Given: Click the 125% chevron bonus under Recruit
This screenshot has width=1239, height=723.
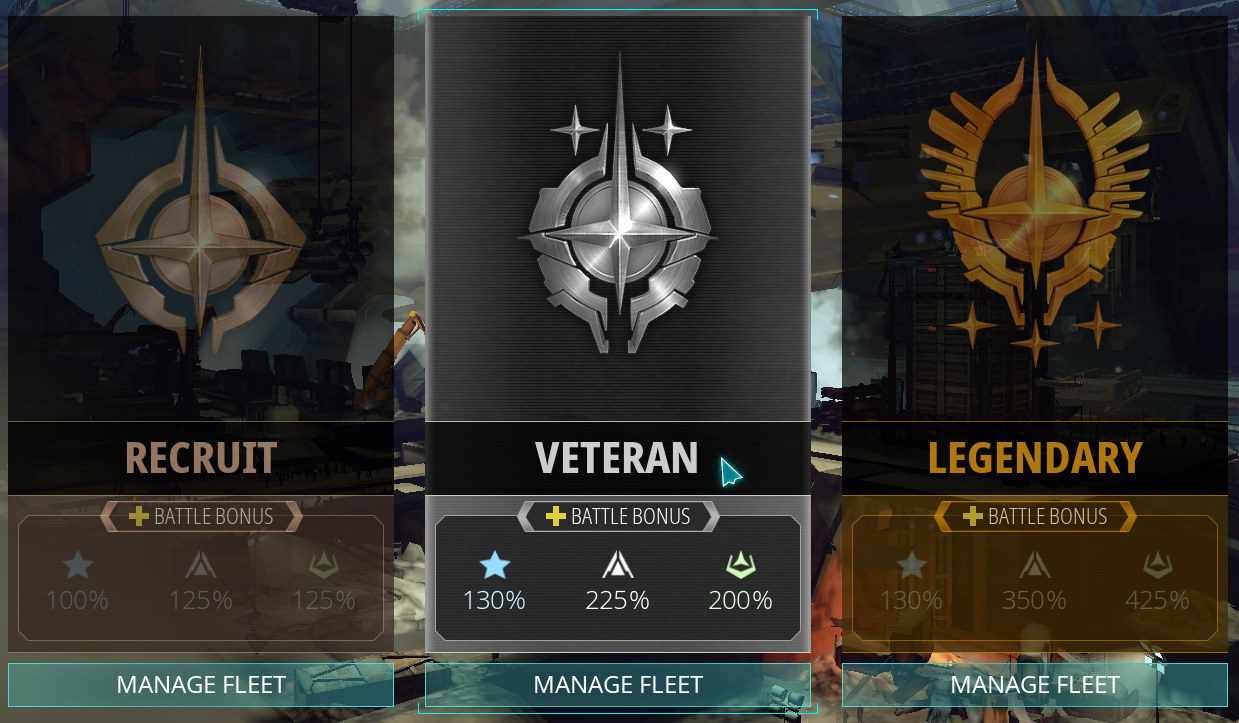Looking at the screenshot, I should tap(201, 601).
